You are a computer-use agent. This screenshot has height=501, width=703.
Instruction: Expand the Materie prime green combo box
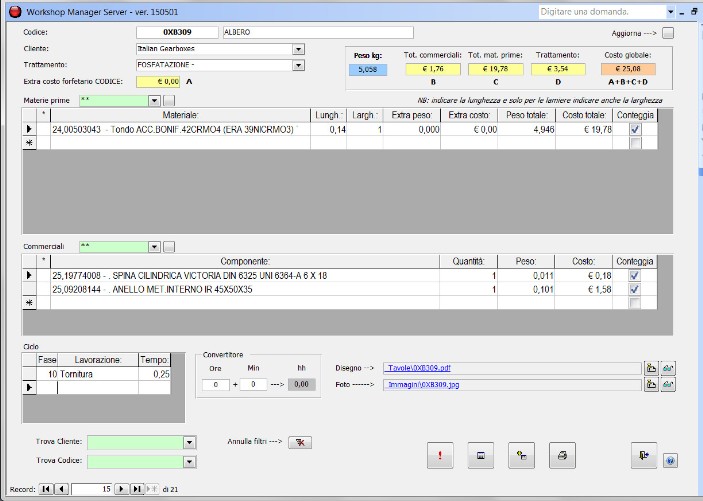(154, 100)
